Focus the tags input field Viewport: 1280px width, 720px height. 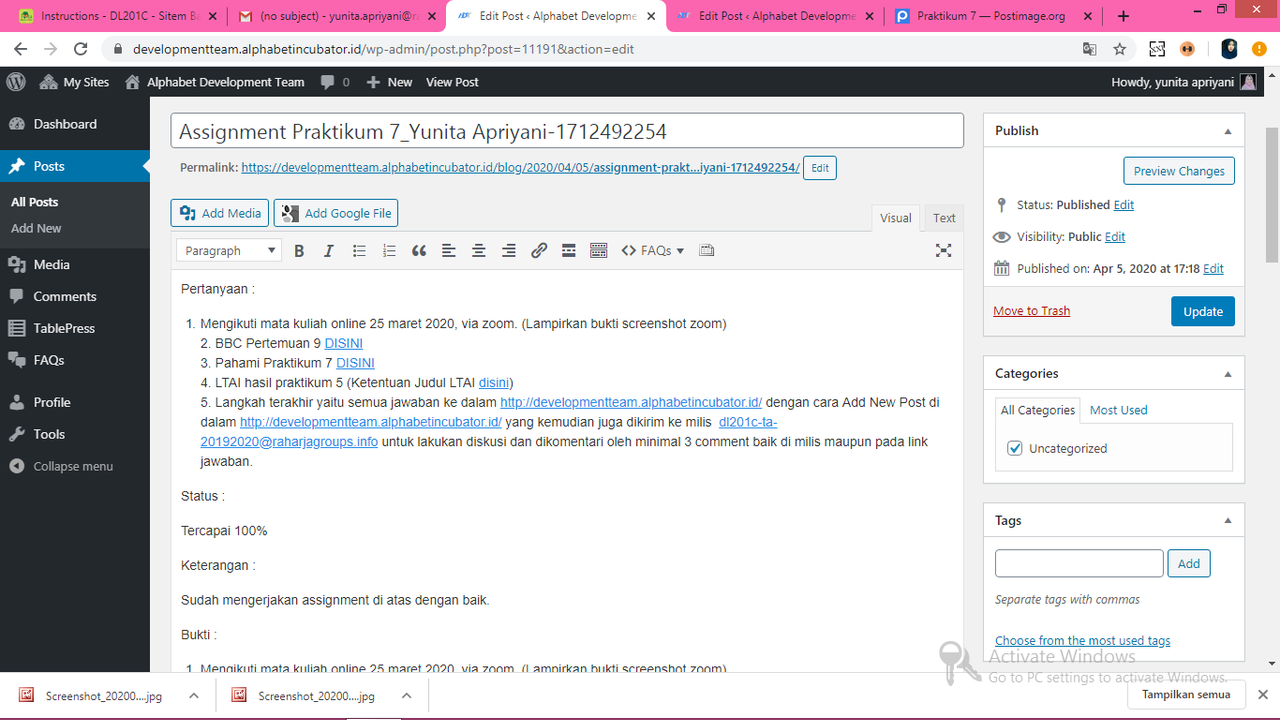coord(1079,564)
